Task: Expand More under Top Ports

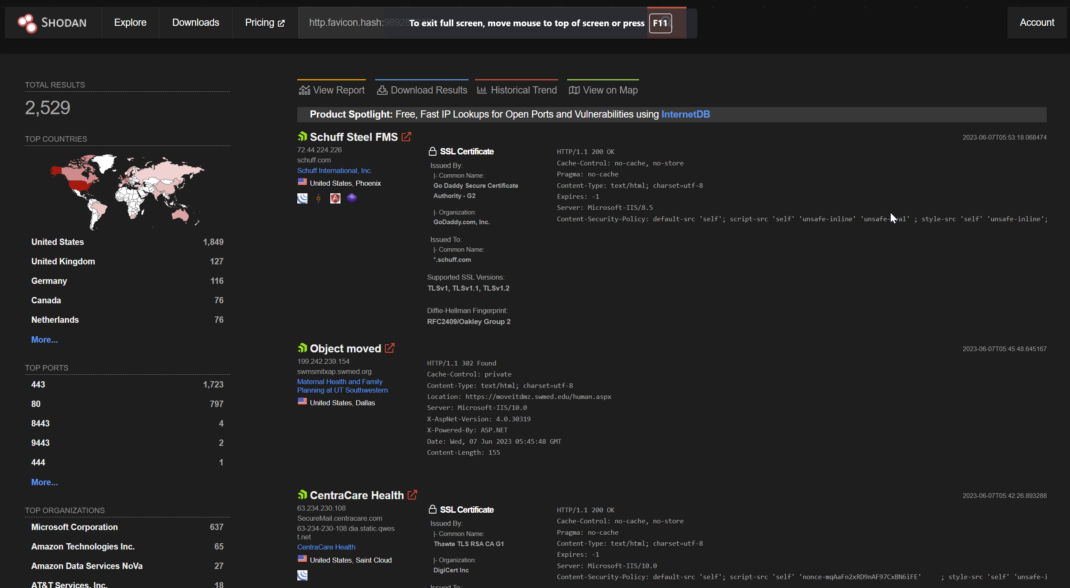Action: (44, 482)
